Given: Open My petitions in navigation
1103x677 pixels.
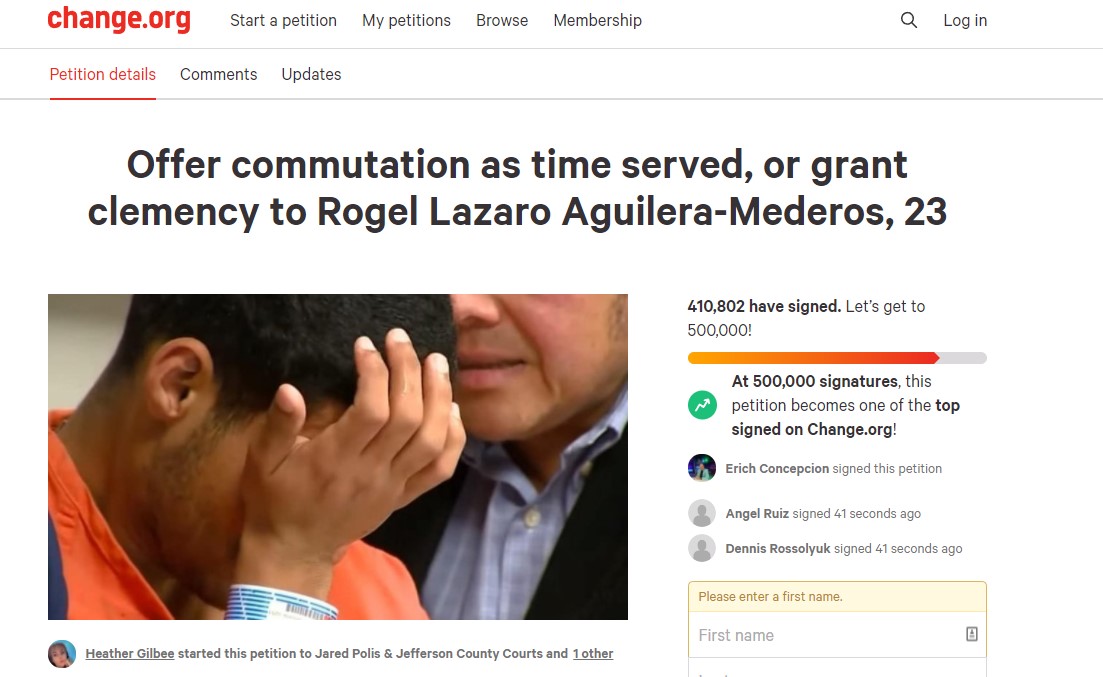Looking at the screenshot, I should [407, 20].
